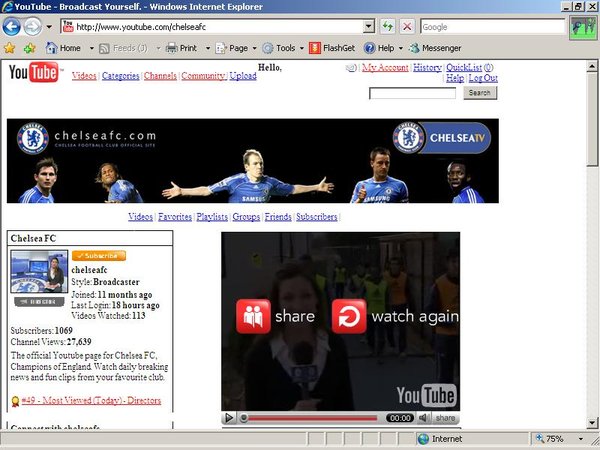Viewport: 600px width, 450px height.
Task: Expand the Print options dropdown arrow
Action: pyautogui.click(x=208, y=48)
